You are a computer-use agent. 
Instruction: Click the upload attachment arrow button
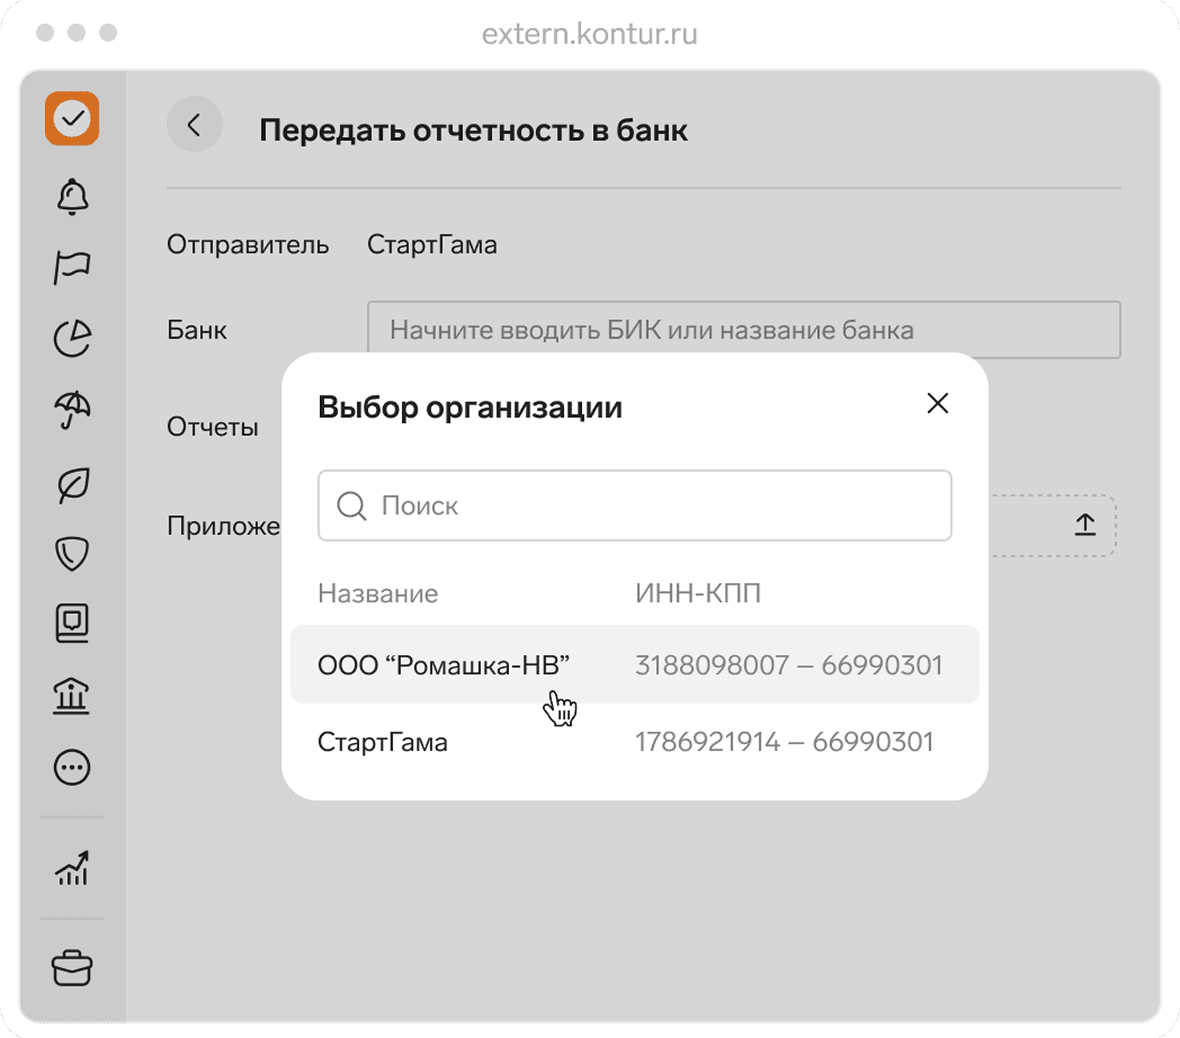[1085, 524]
